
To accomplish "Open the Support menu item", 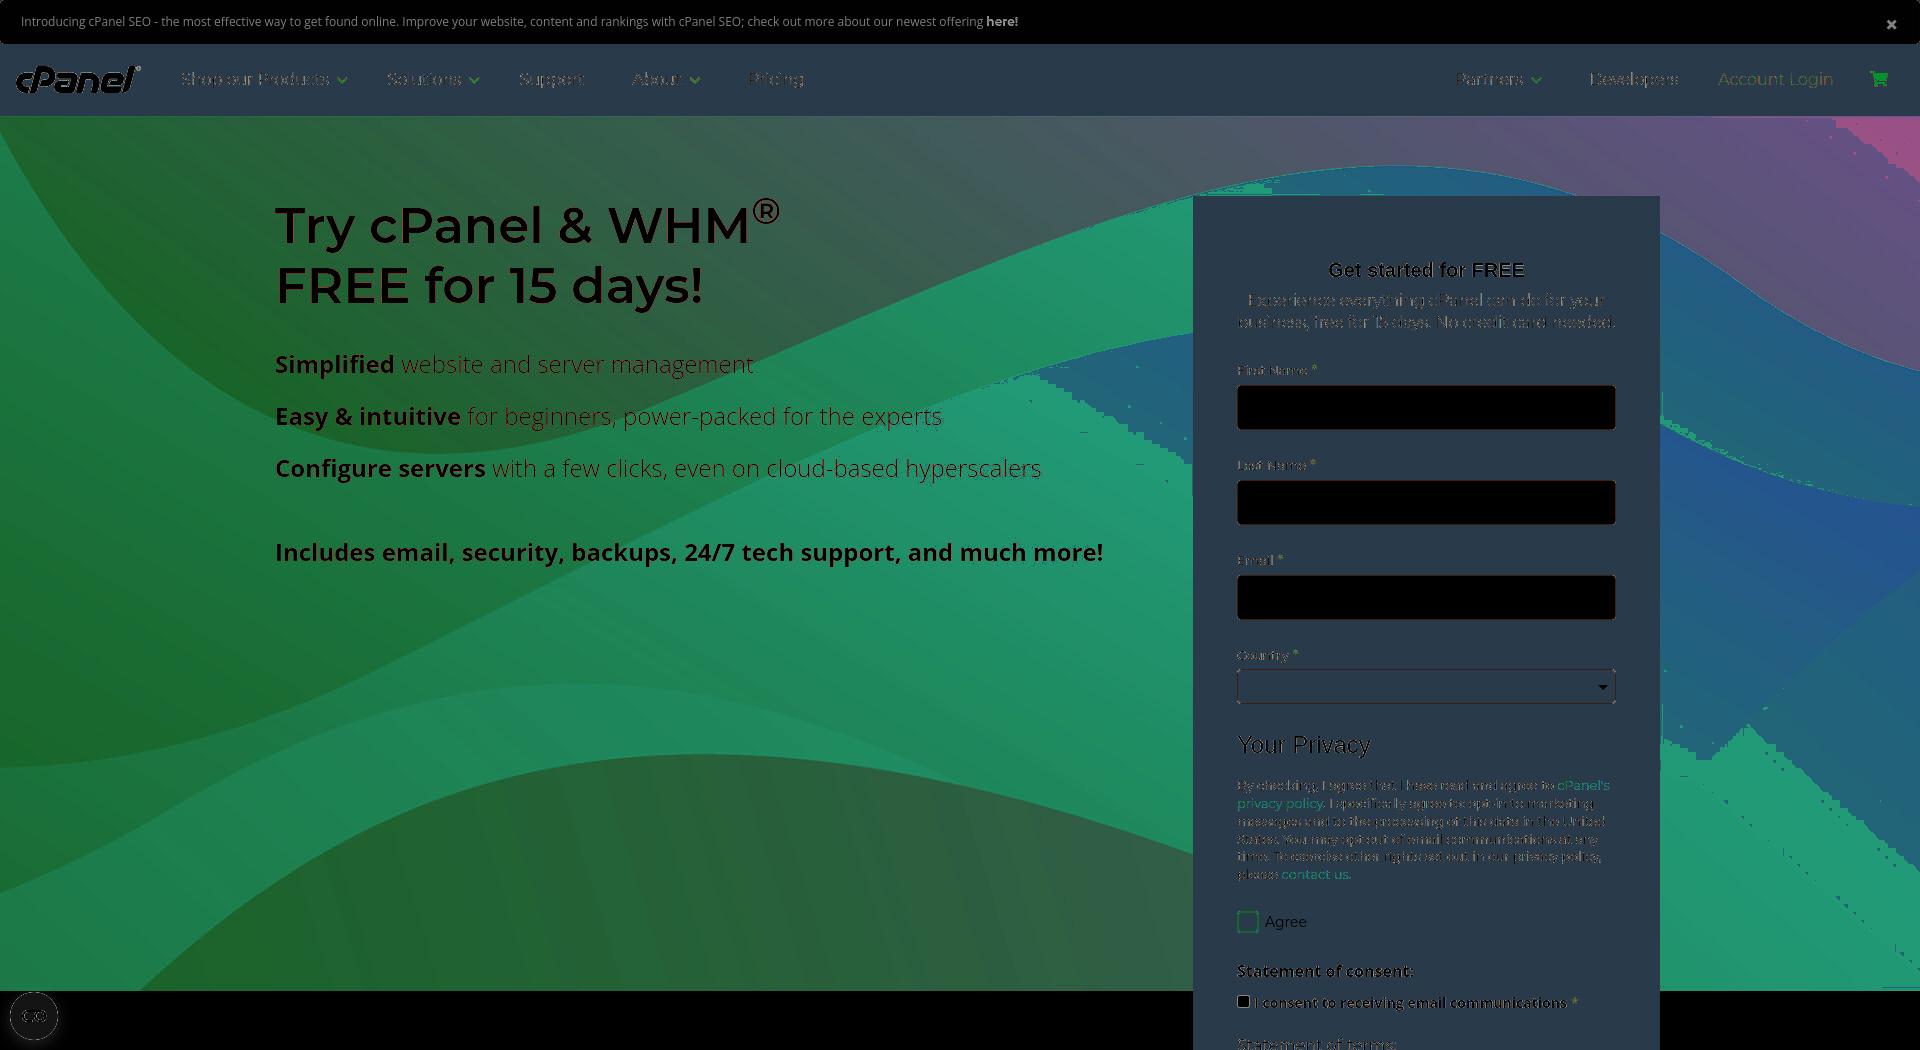I will point(552,79).
